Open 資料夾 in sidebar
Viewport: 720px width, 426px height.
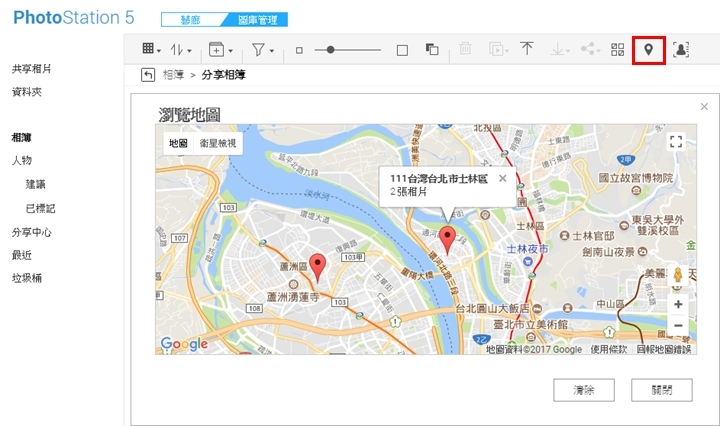[27, 92]
